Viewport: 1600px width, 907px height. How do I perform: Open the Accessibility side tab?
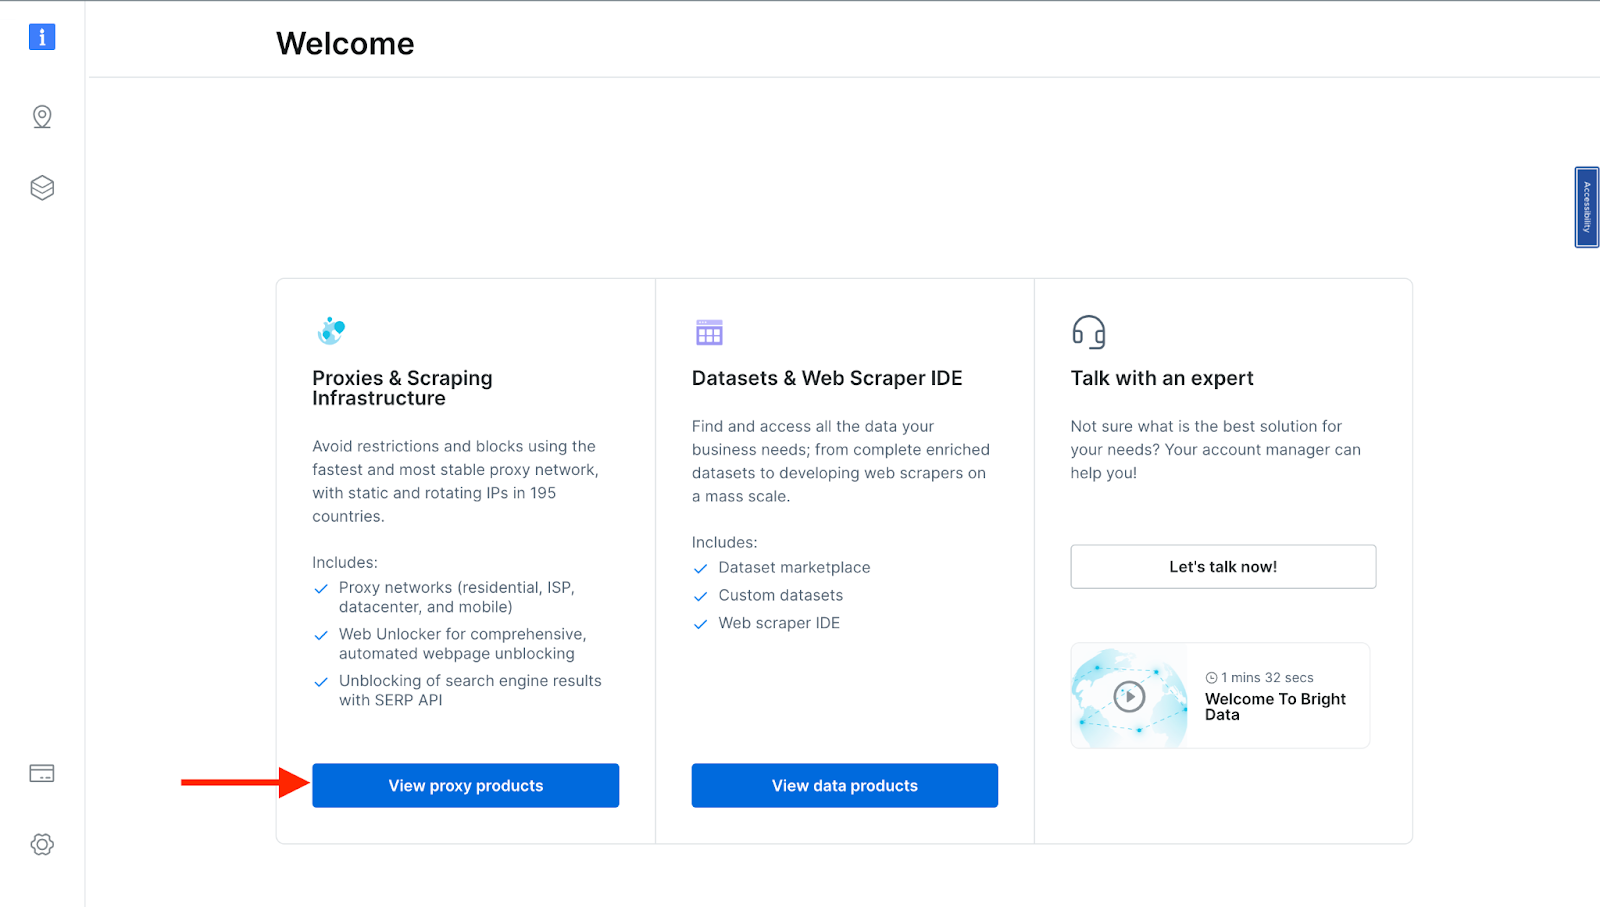point(1586,207)
